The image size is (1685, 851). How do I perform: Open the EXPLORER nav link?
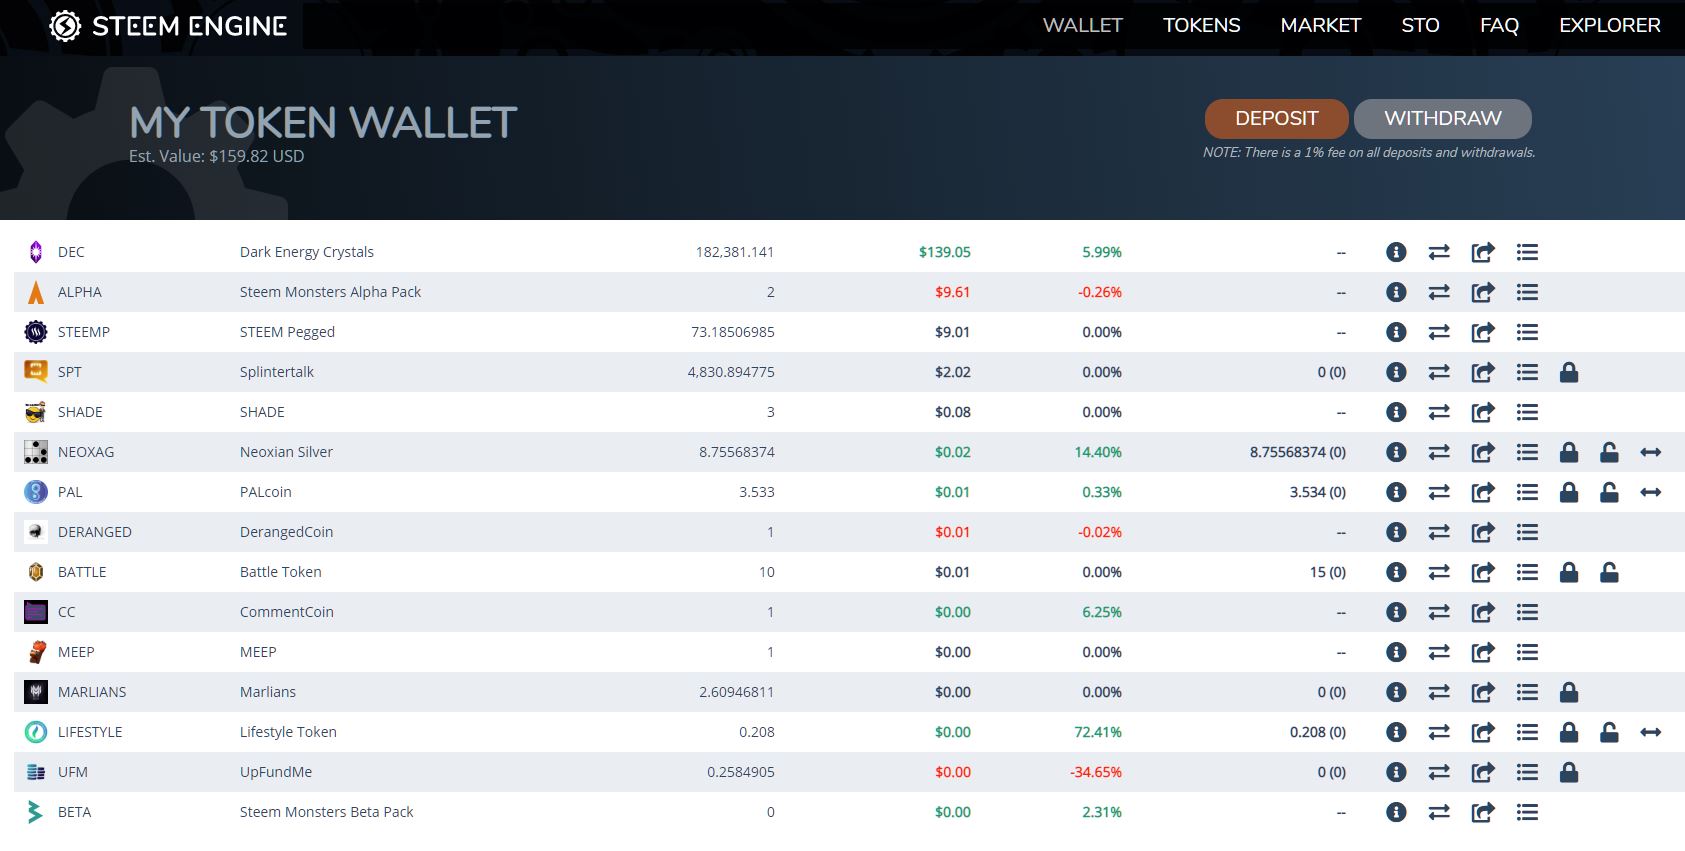pyautogui.click(x=1609, y=25)
